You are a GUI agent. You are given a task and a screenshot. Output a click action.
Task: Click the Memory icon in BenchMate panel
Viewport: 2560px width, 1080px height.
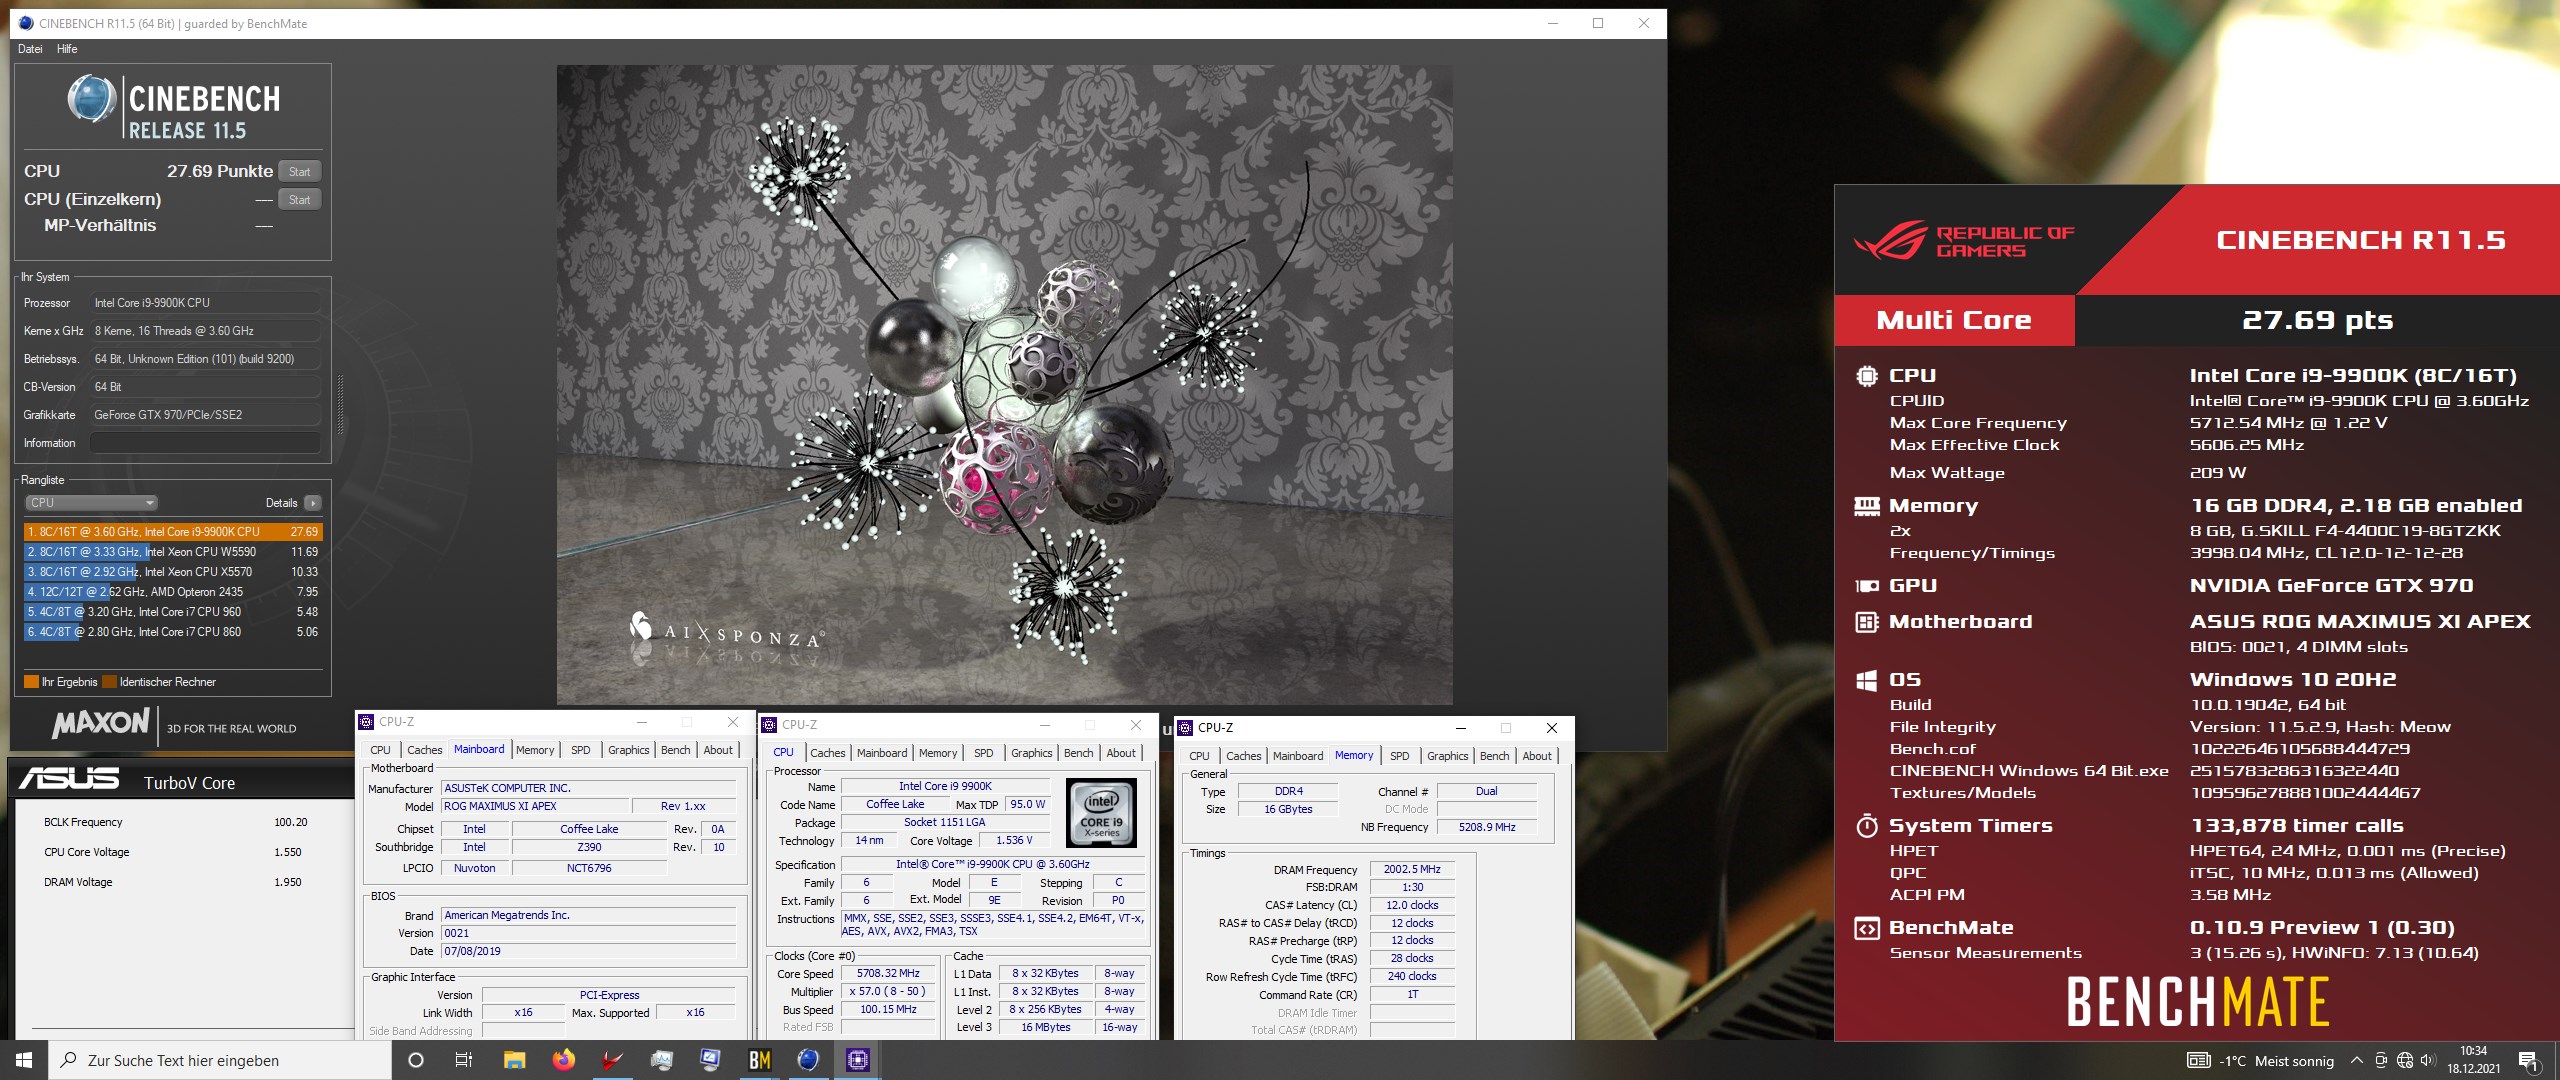pos(1866,506)
